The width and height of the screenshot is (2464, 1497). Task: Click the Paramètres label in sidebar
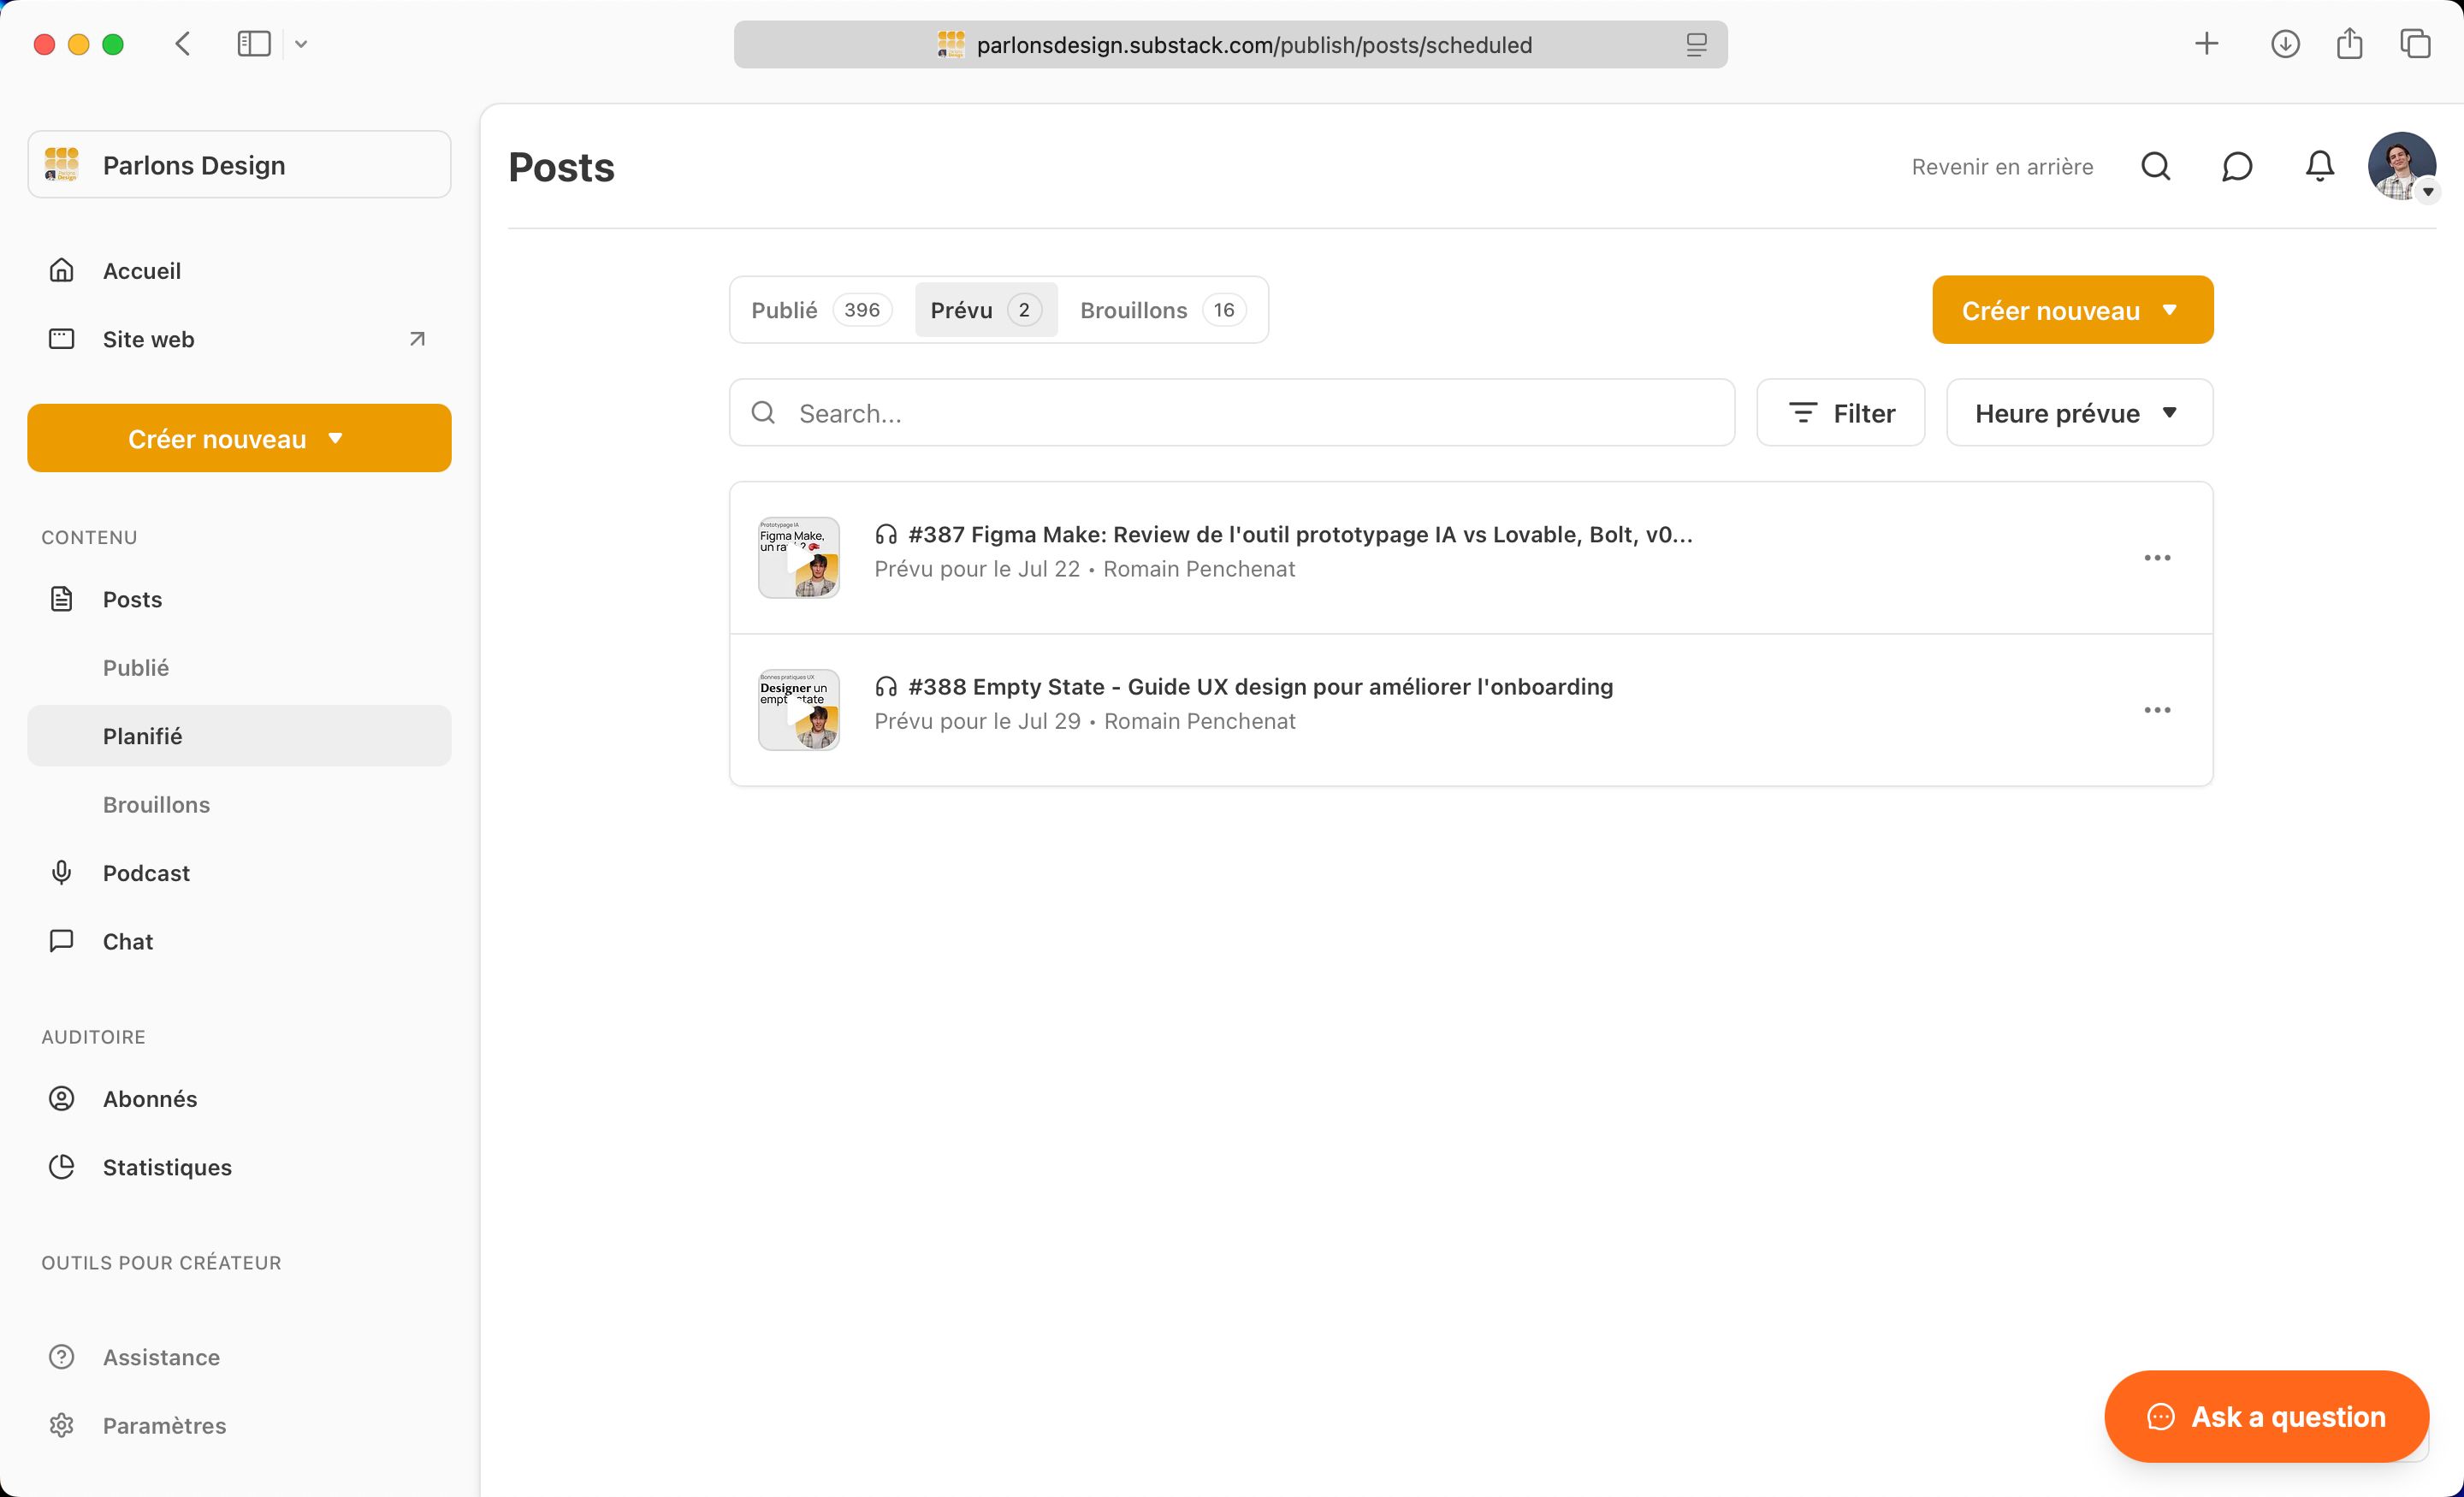[164, 1425]
